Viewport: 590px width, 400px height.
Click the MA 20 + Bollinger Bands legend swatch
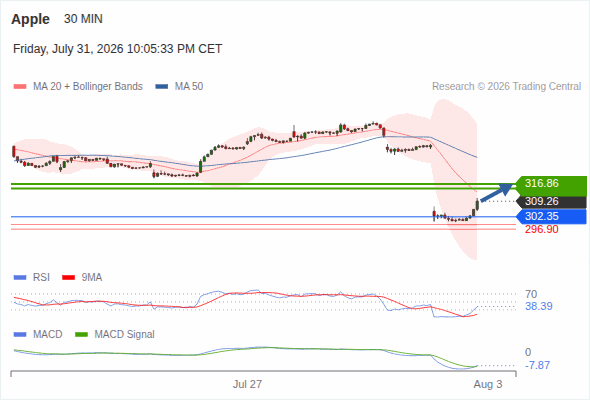click(x=20, y=87)
